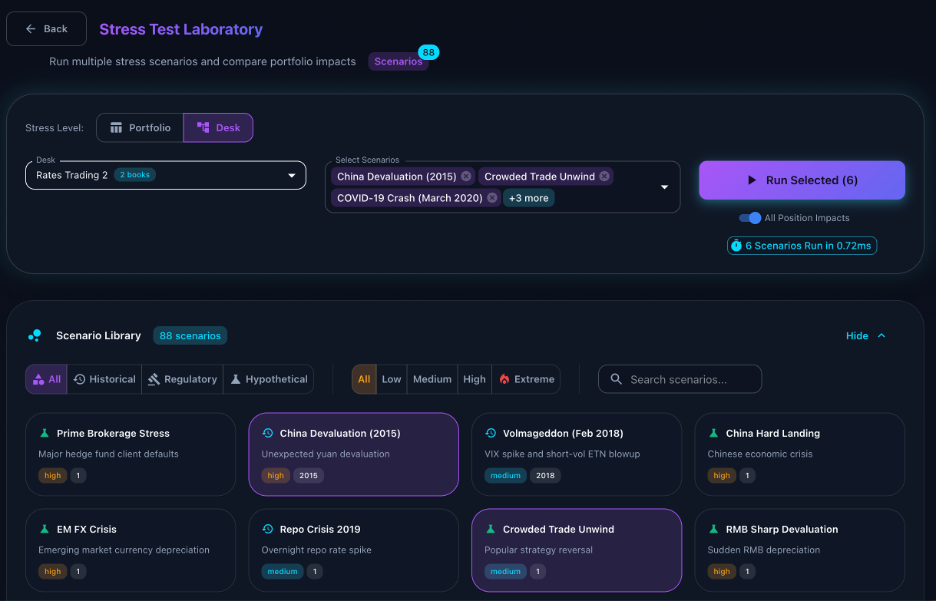Screen dimensions: 936x602
Task: Select the Crowded Trade Unwind scenario card
Action: click(x=576, y=550)
